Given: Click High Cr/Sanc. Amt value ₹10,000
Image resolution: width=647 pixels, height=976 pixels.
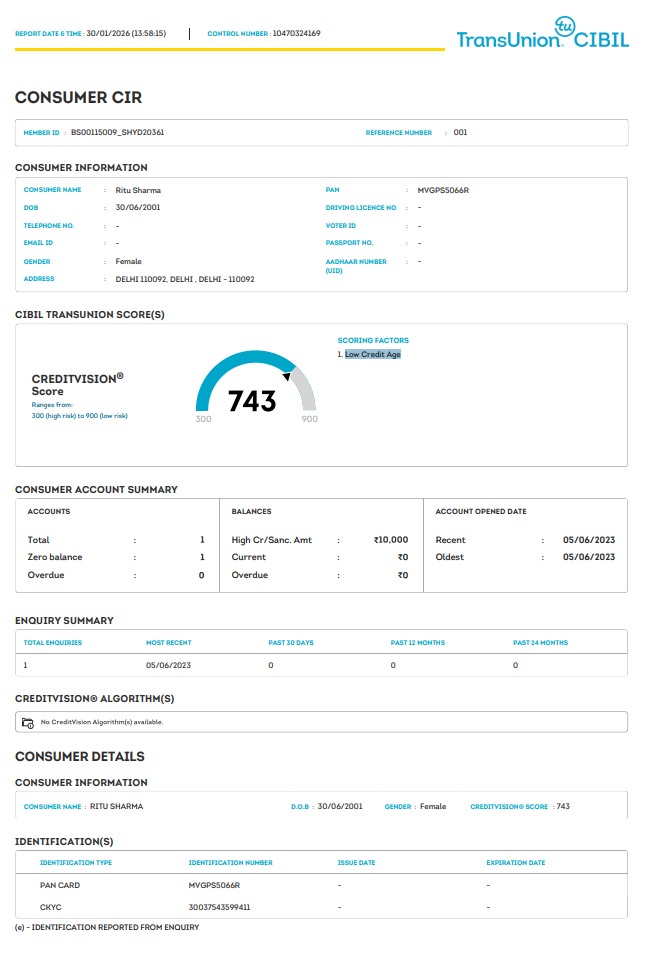Looking at the screenshot, I should pos(391,540).
